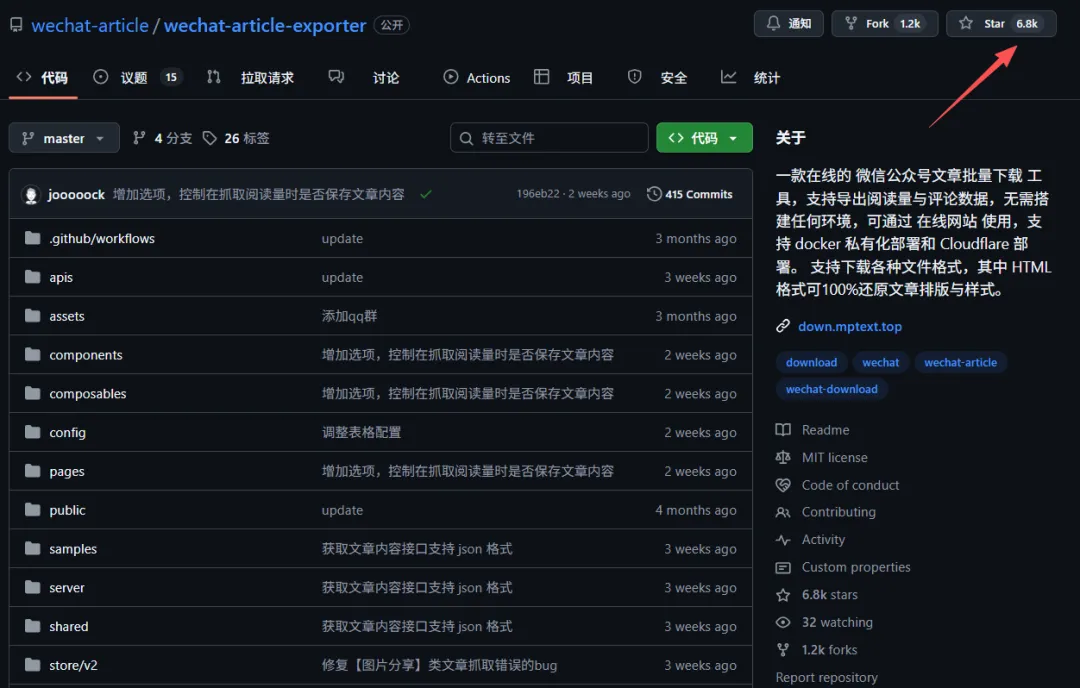1080x688 pixels.
Task: Open the components folder
Action: click(85, 355)
